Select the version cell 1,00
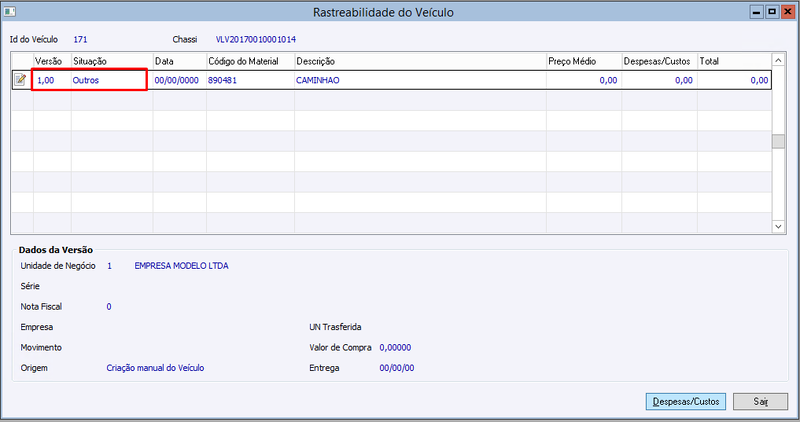Image resolution: width=800 pixels, height=422 pixels. coord(52,80)
